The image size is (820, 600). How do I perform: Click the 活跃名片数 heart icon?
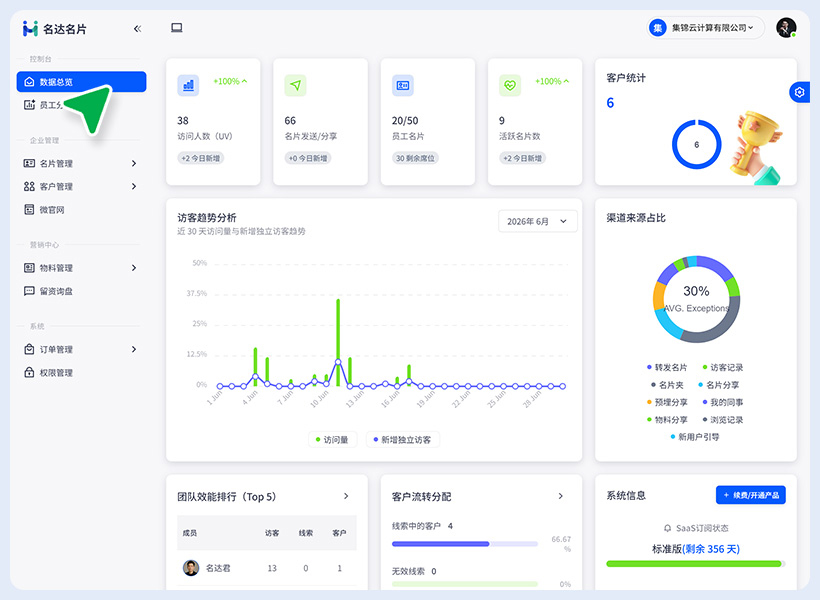[x=510, y=85]
